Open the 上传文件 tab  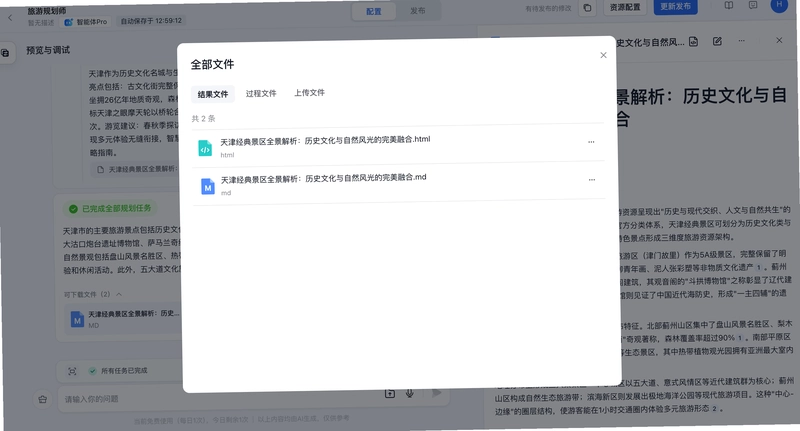tap(309, 93)
